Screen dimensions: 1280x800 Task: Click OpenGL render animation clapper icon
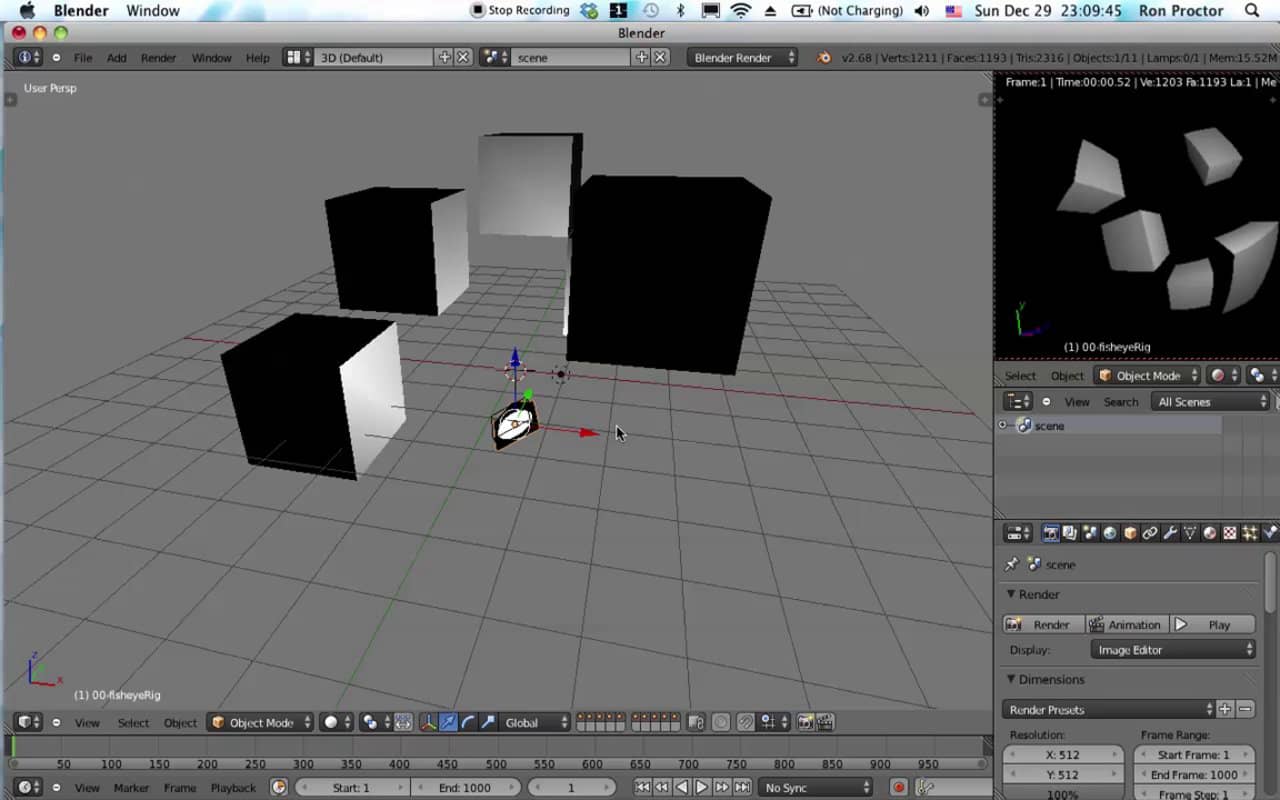826,722
